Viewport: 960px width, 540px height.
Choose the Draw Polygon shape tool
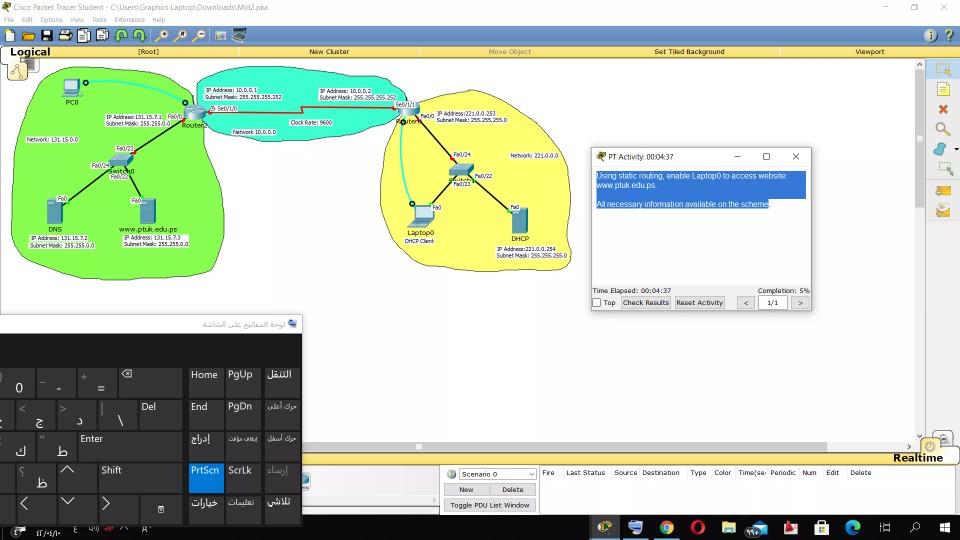click(x=940, y=149)
